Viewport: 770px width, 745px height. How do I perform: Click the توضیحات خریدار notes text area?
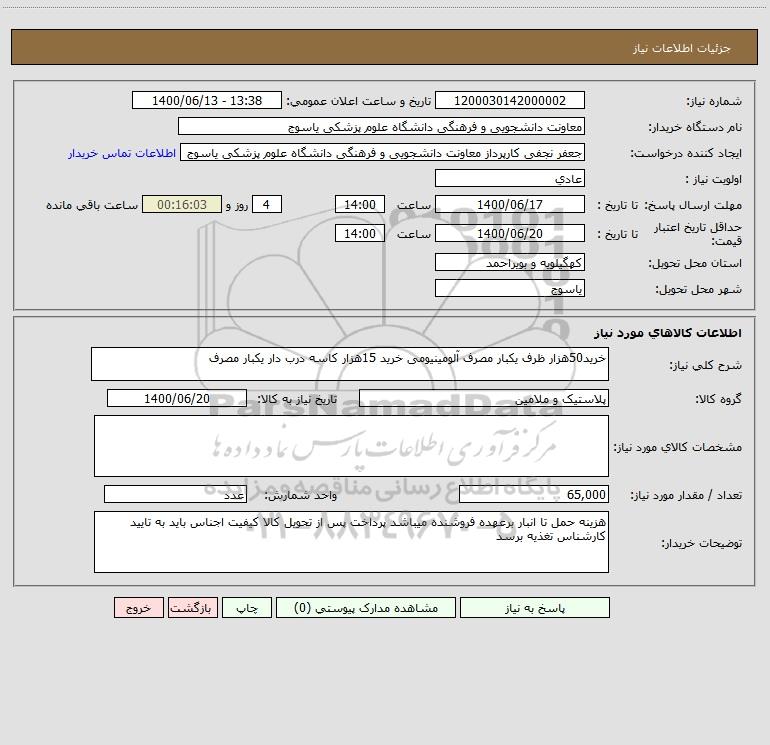coord(351,542)
